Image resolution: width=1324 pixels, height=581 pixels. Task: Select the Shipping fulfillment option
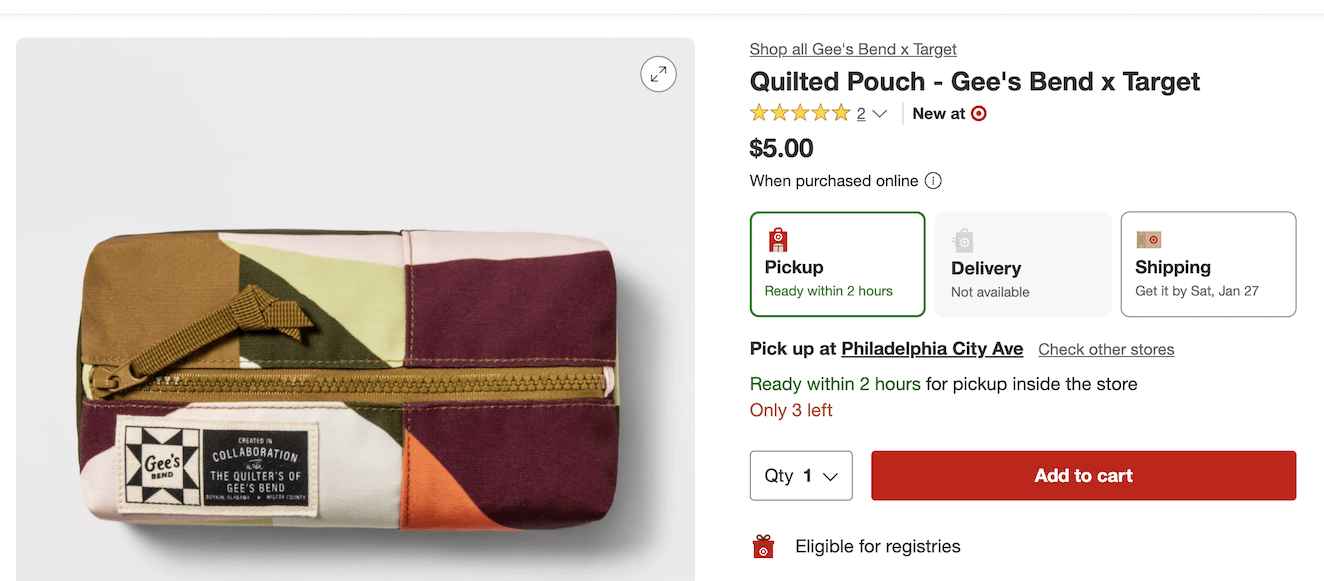(x=1208, y=264)
